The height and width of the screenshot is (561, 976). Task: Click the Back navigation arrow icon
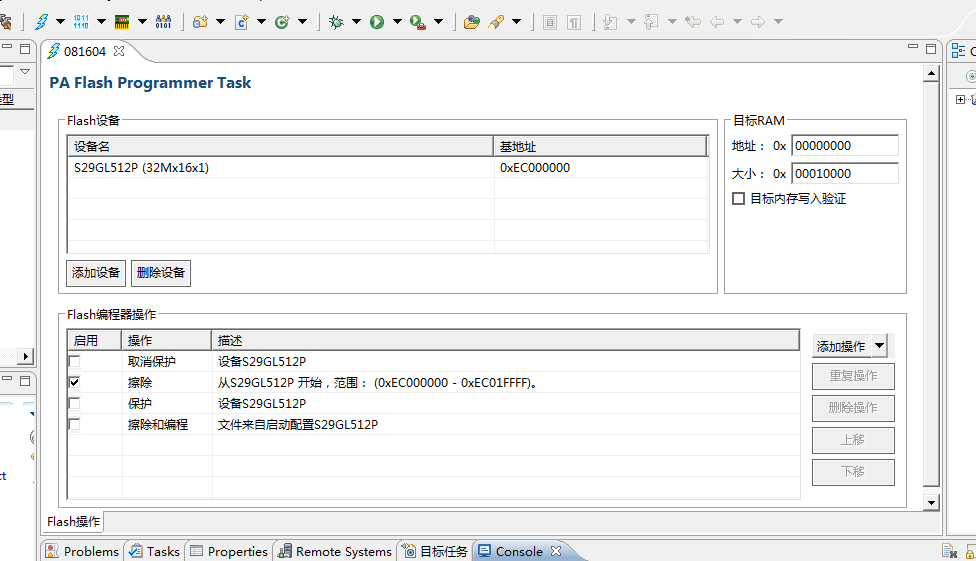[717, 22]
